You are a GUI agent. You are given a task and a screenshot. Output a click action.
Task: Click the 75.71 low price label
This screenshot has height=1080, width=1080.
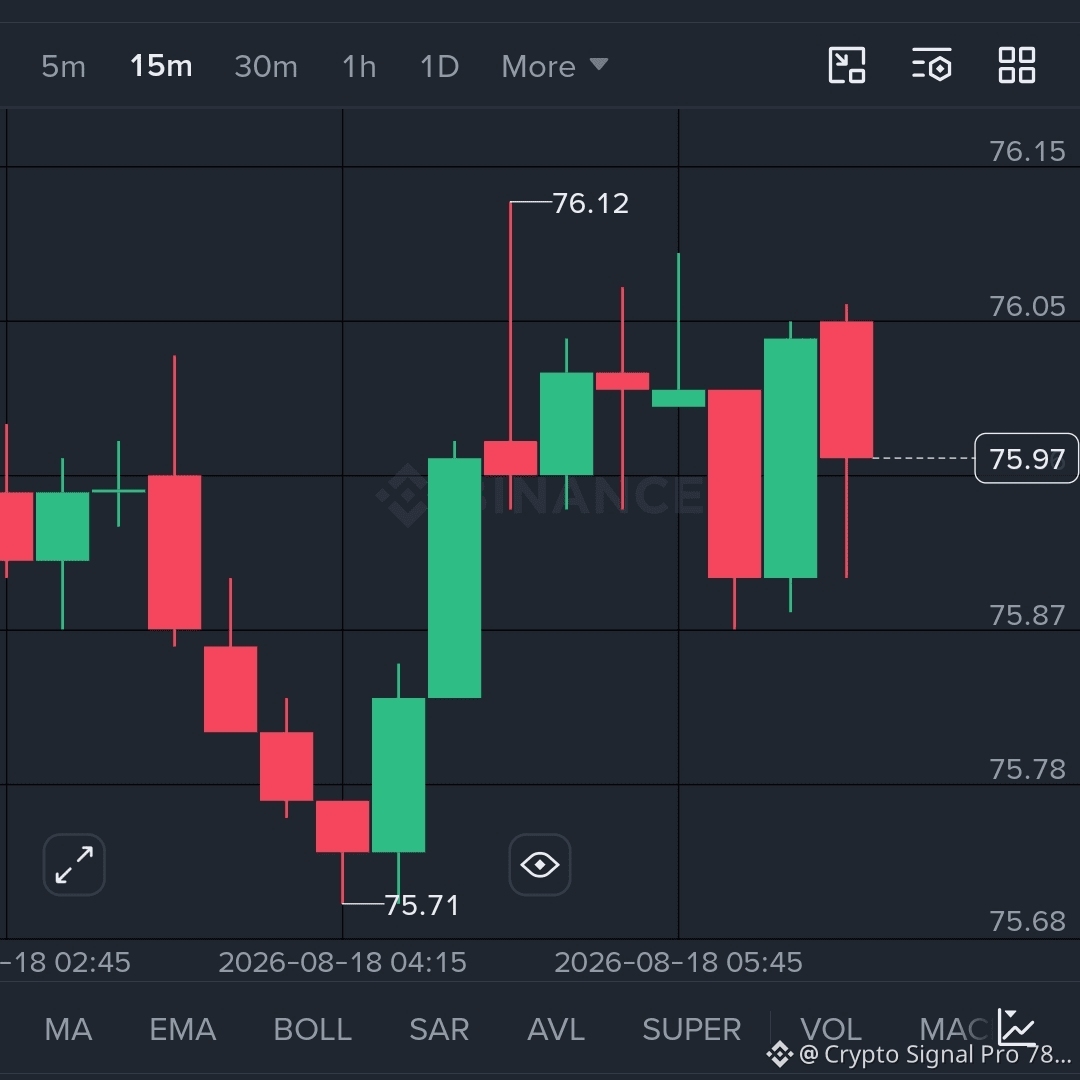[x=422, y=905]
